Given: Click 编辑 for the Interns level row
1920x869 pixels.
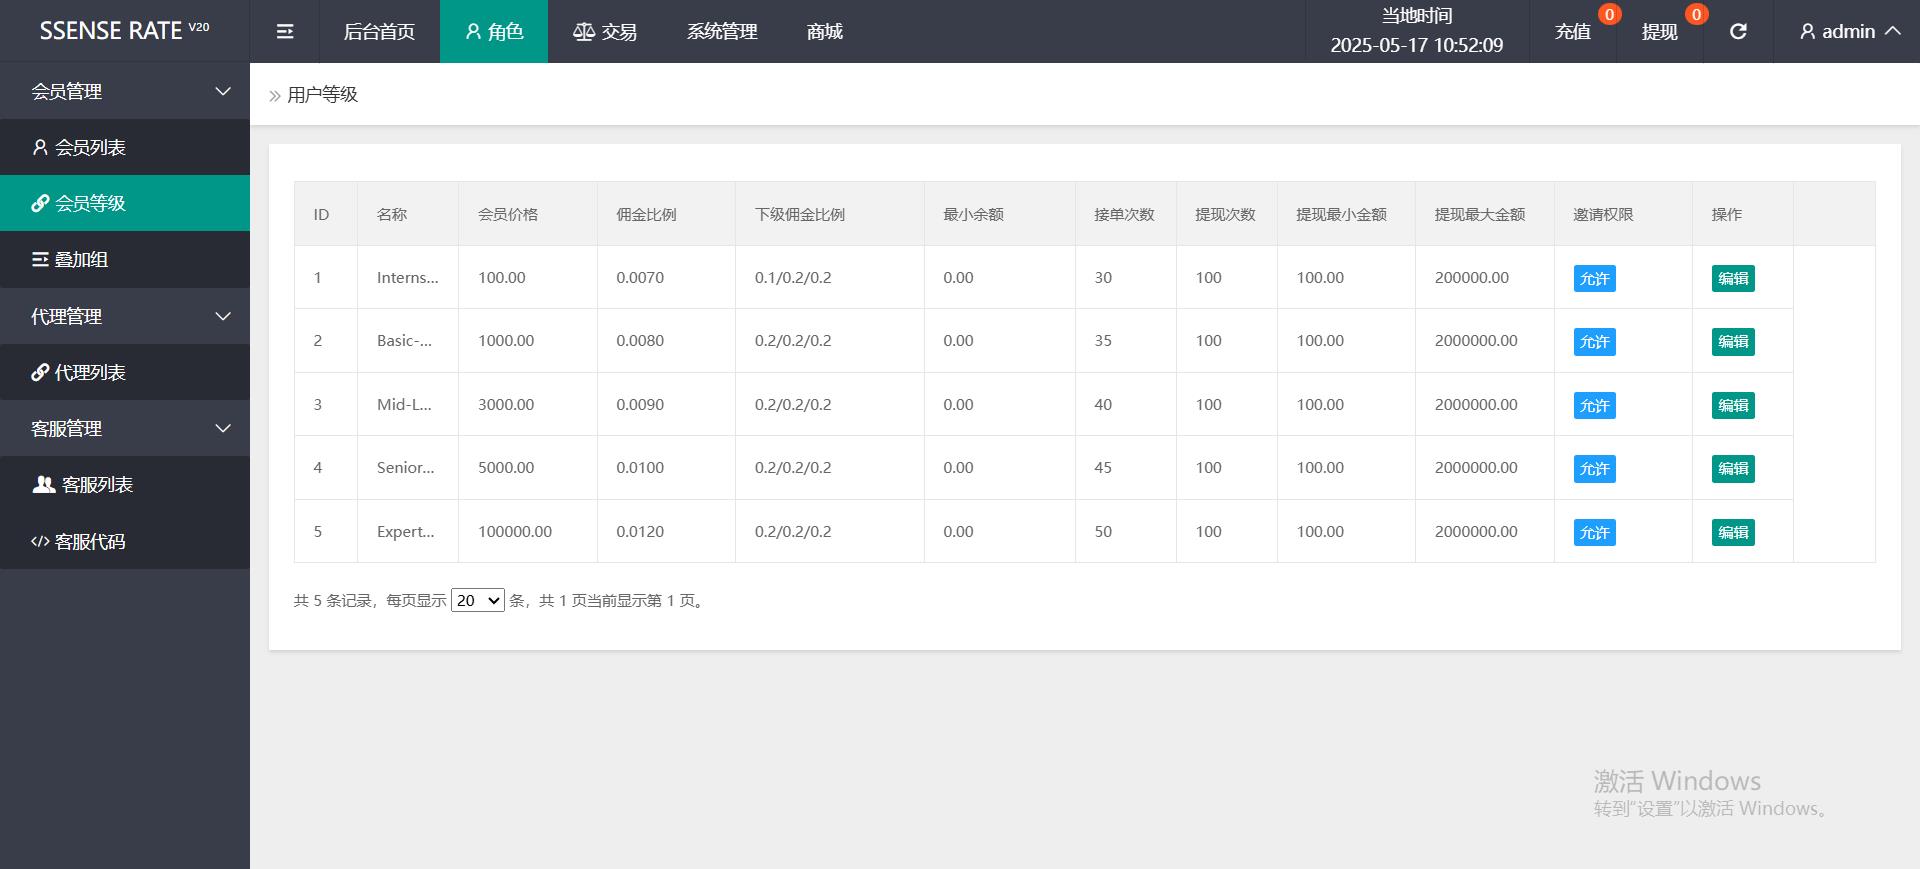Looking at the screenshot, I should [x=1733, y=278].
